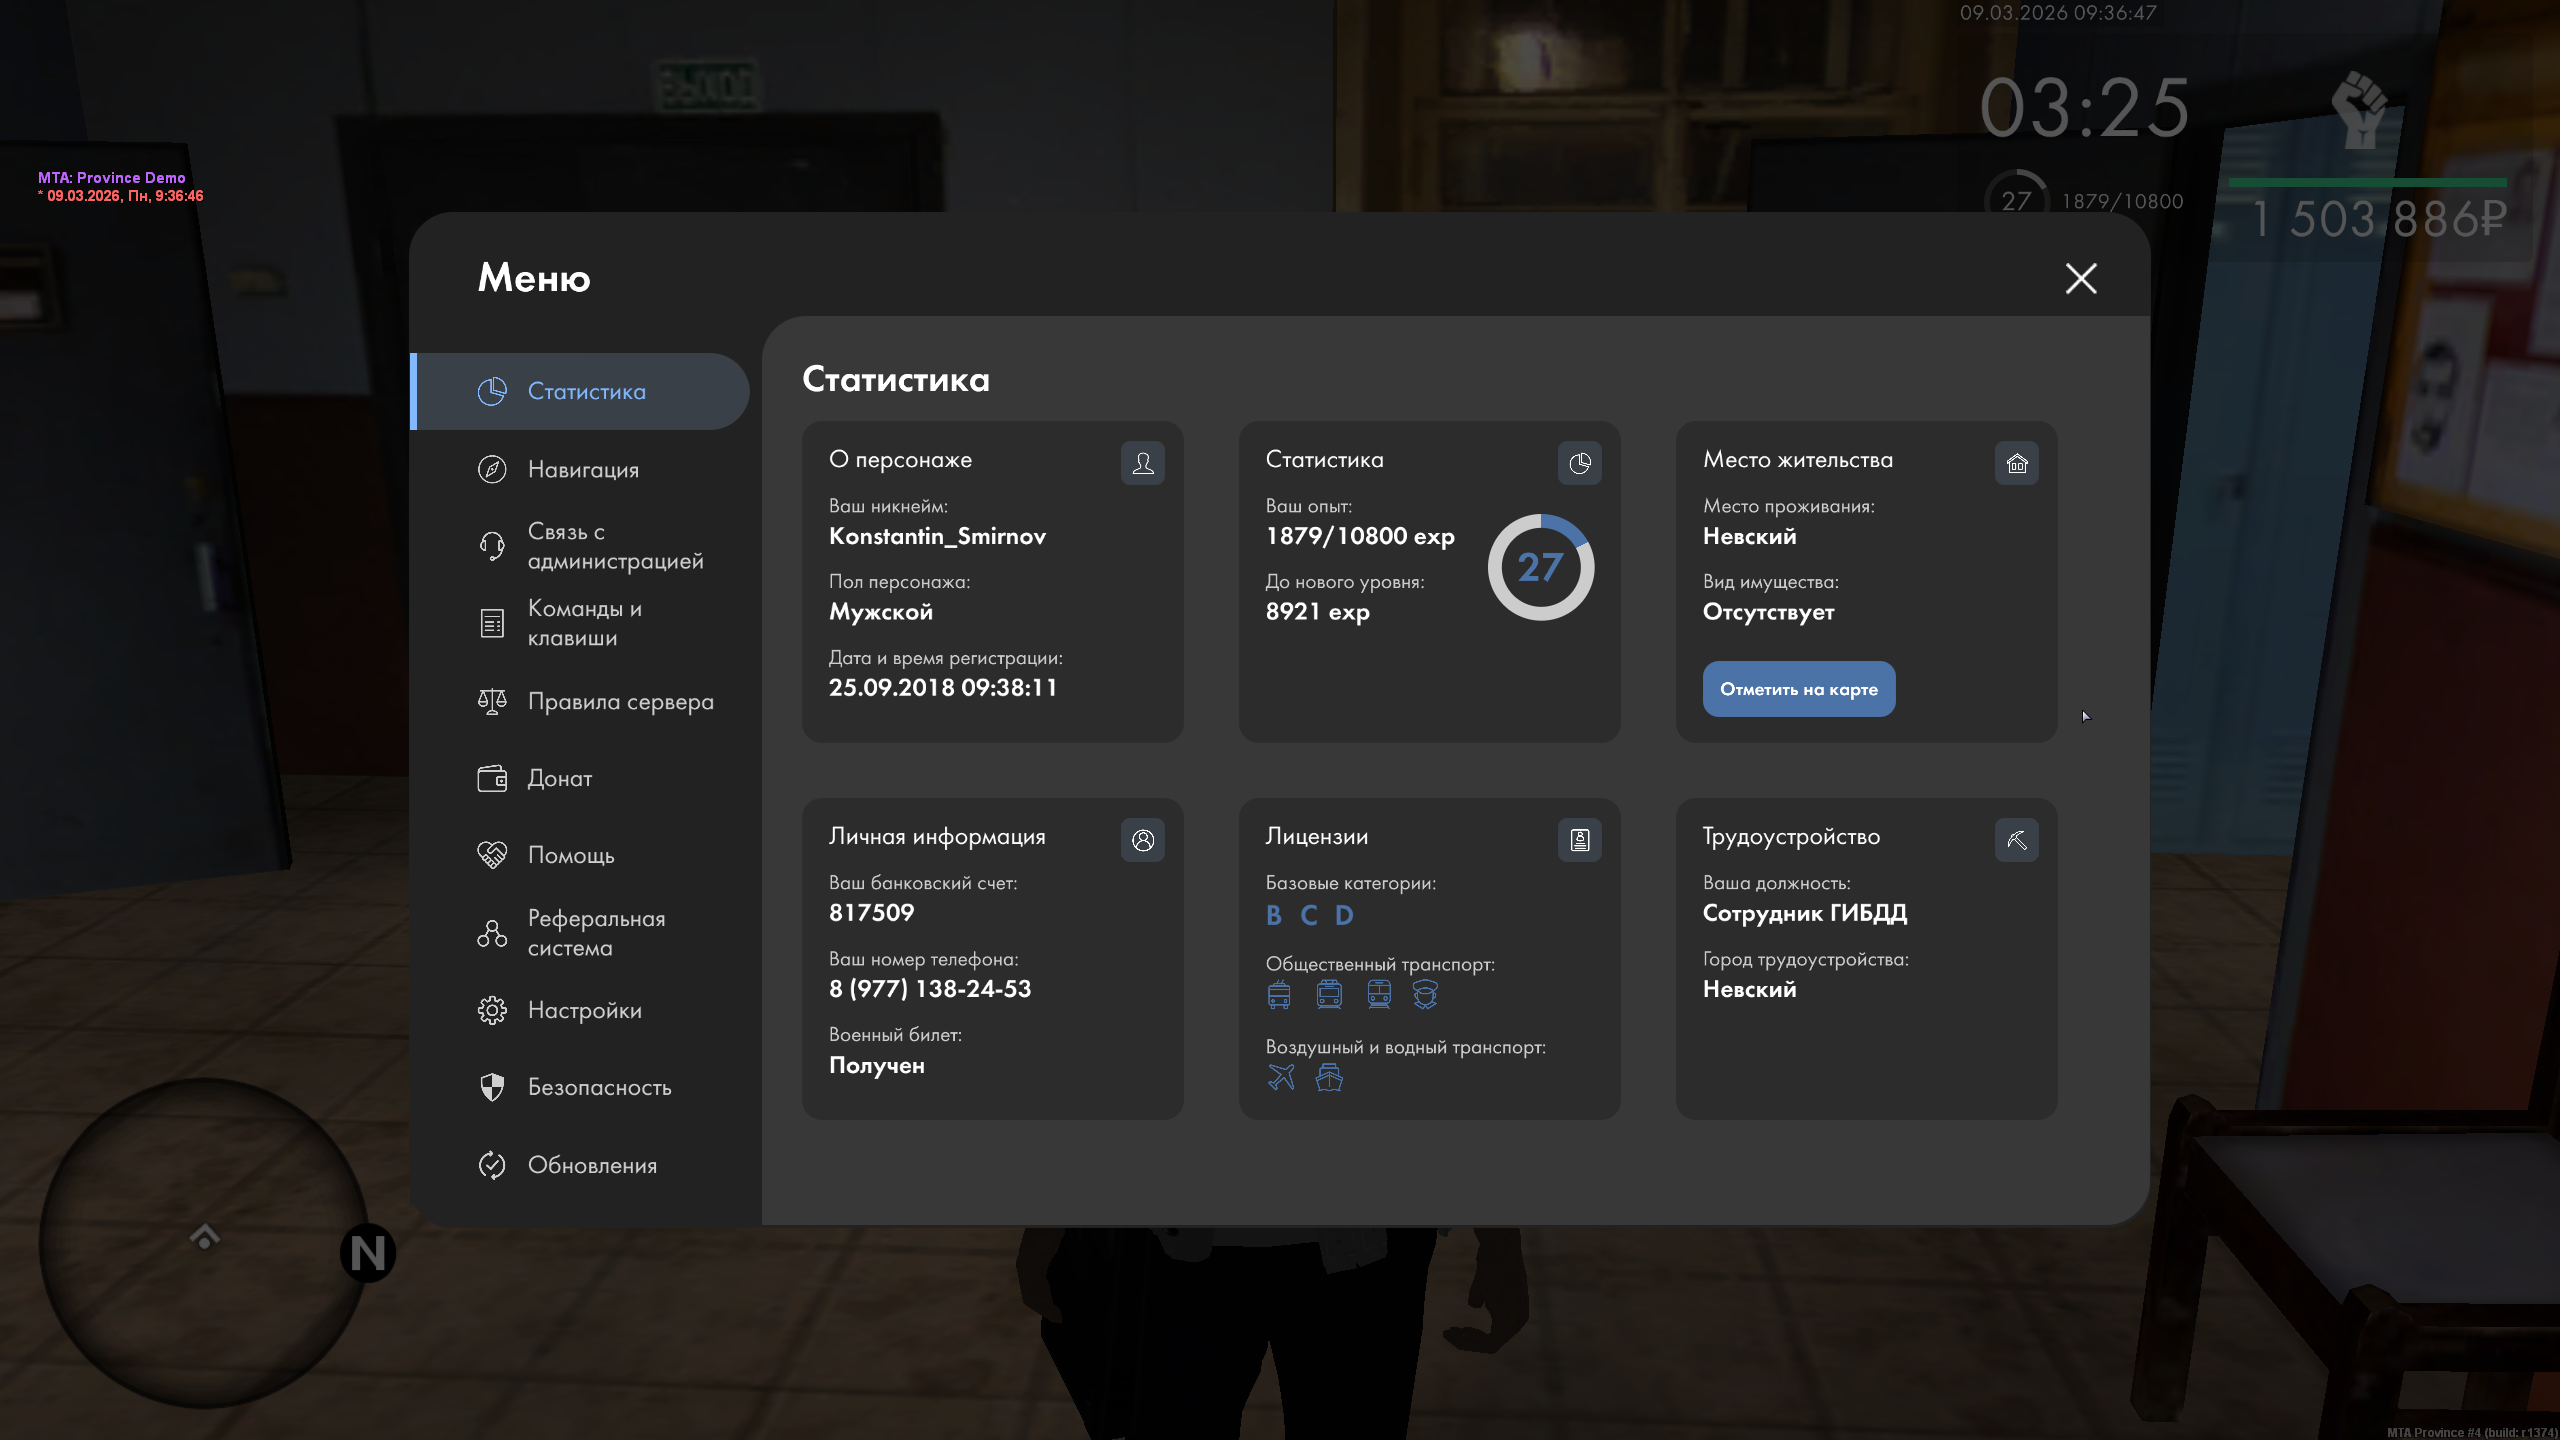Open the Донат section
The image size is (2560, 1440).
[x=559, y=778]
